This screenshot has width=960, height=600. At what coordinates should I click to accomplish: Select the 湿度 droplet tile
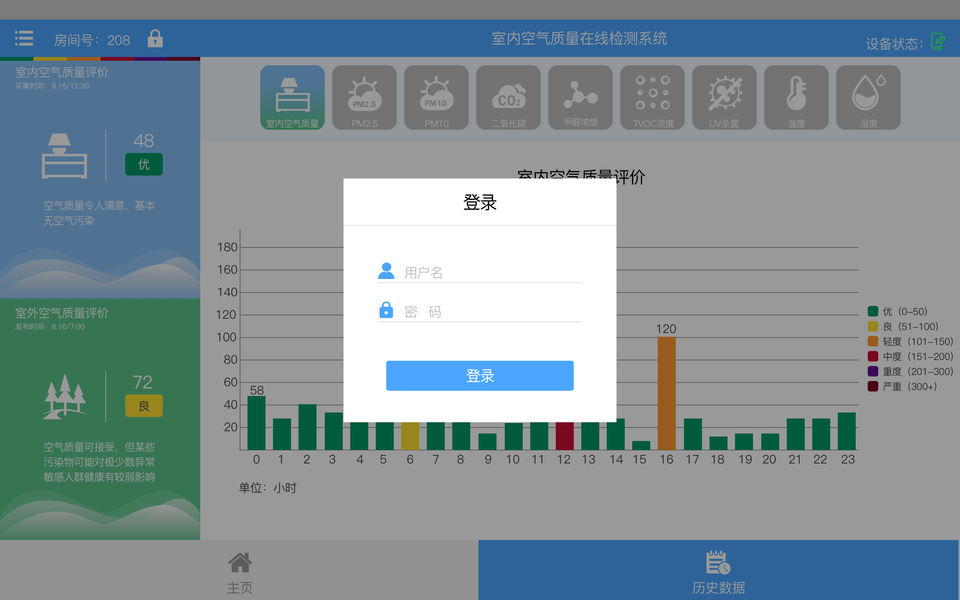pyautogui.click(x=868, y=97)
